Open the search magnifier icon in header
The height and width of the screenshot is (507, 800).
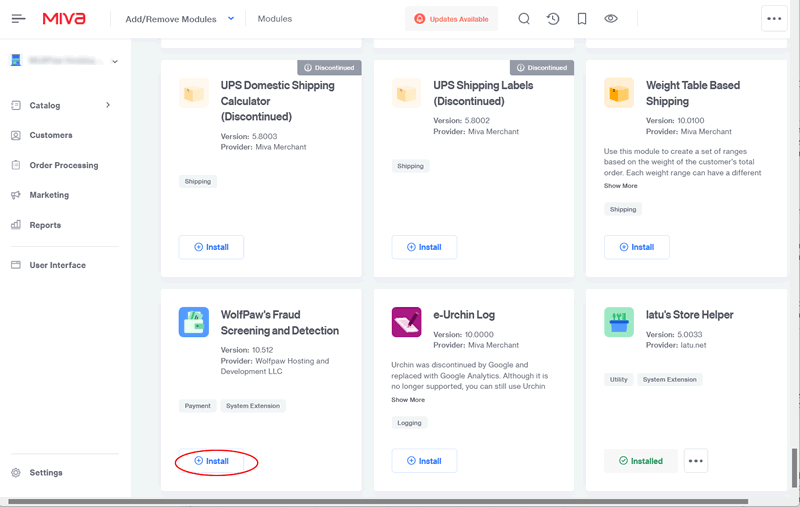pos(524,19)
